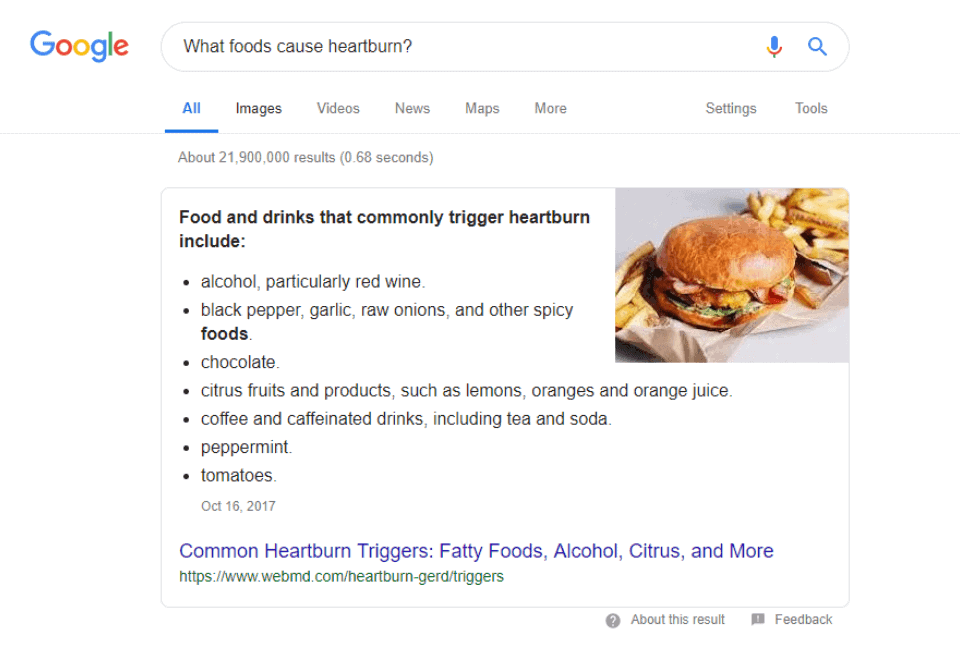Click the webmd.com heartburn-gerd URL
This screenshot has width=960, height=654.
pyautogui.click(x=341, y=576)
